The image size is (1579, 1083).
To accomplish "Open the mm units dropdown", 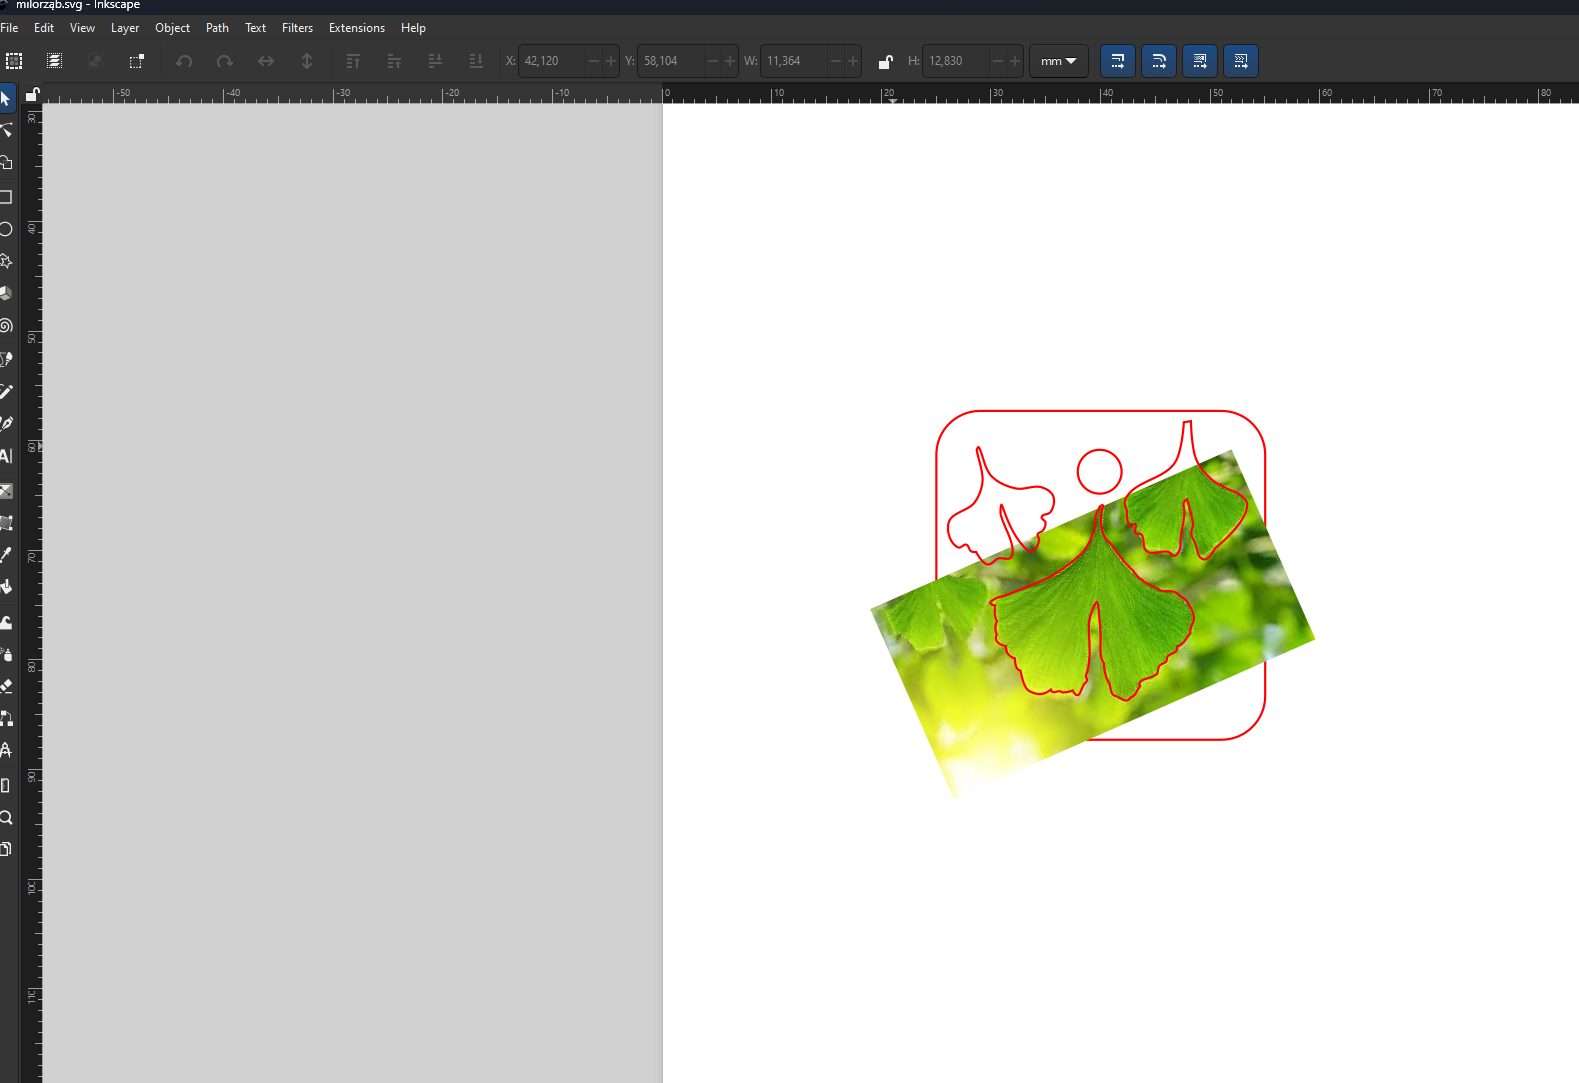I will click(1059, 61).
